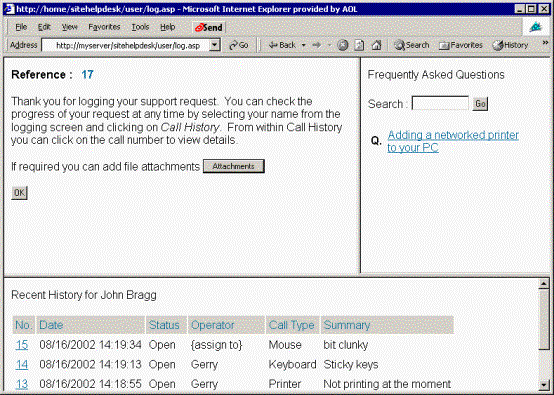This screenshot has width=554, height=395.
Task: Click the Keyboard call type cell
Action: [292, 364]
